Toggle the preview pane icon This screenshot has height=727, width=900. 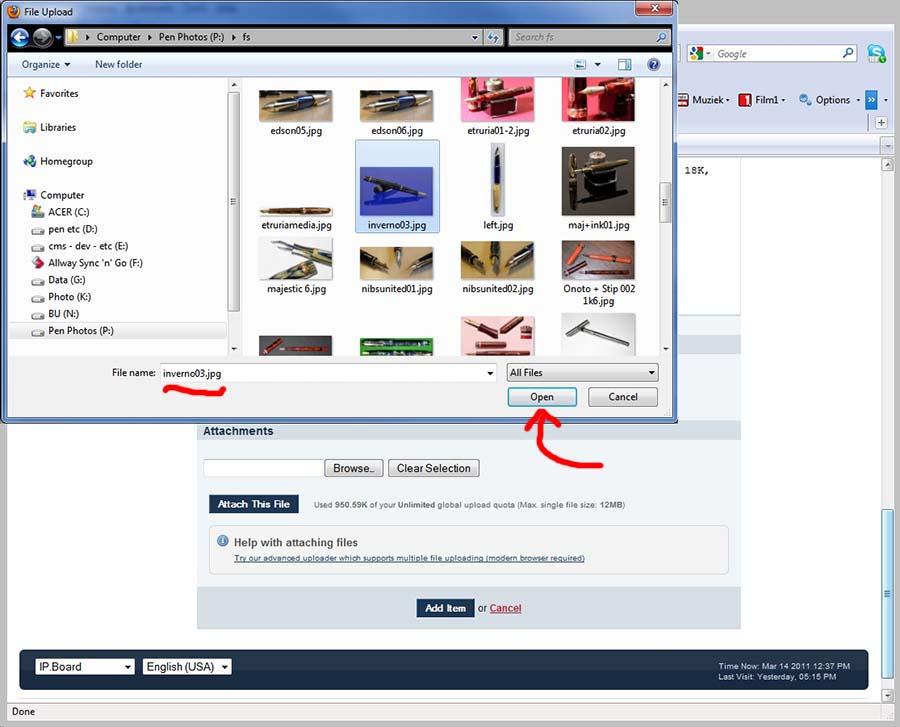(625, 65)
